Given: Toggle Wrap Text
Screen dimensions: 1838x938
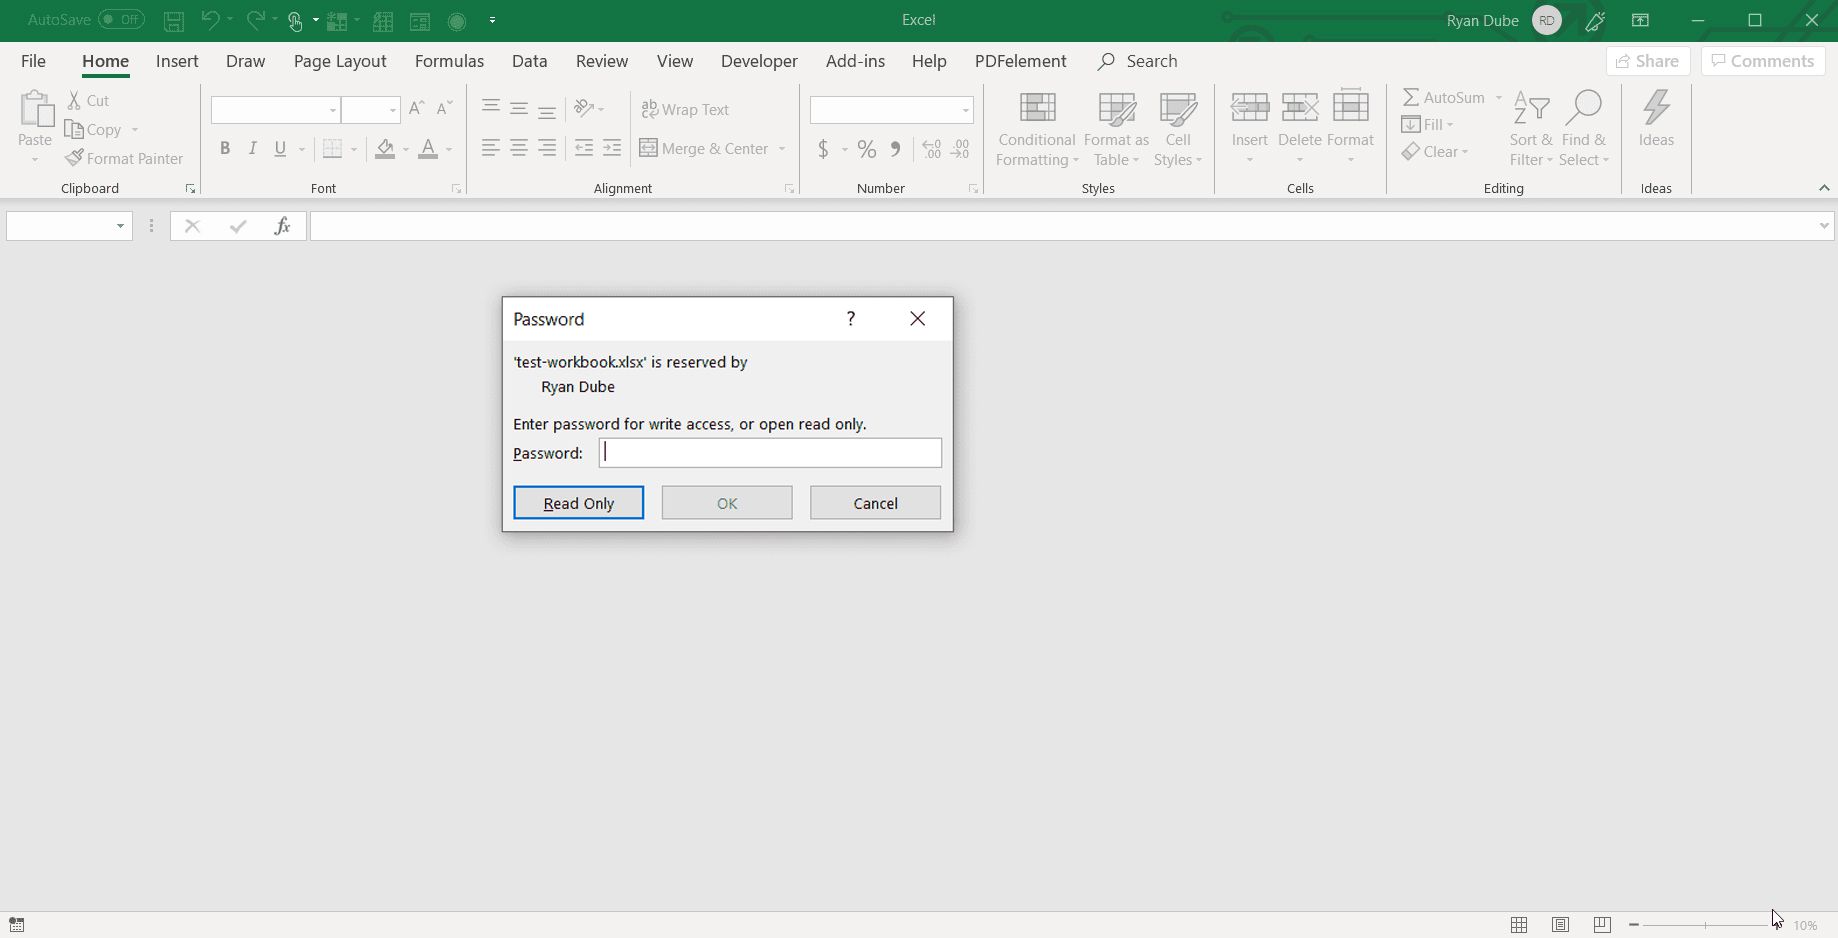Looking at the screenshot, I should tap(685, 109).
